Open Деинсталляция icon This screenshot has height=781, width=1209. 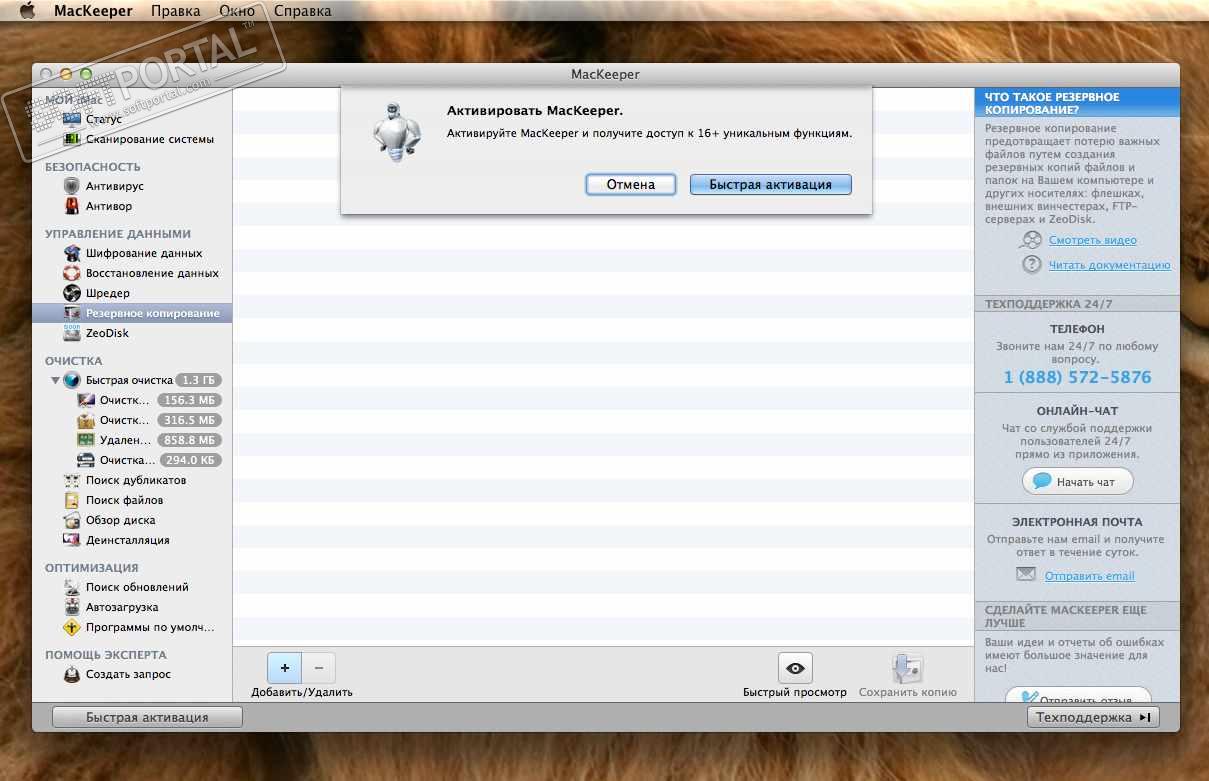tap(72, 540)
